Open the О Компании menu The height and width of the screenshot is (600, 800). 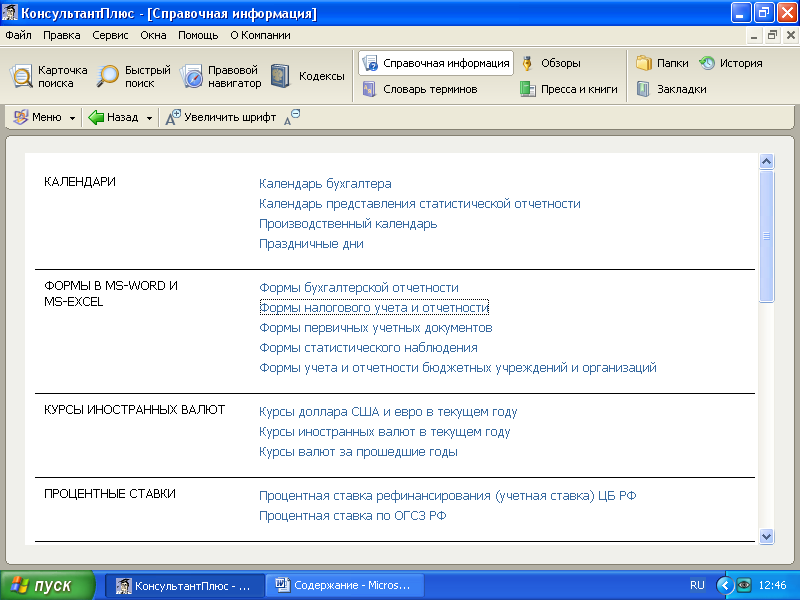[x=260, y=35]
